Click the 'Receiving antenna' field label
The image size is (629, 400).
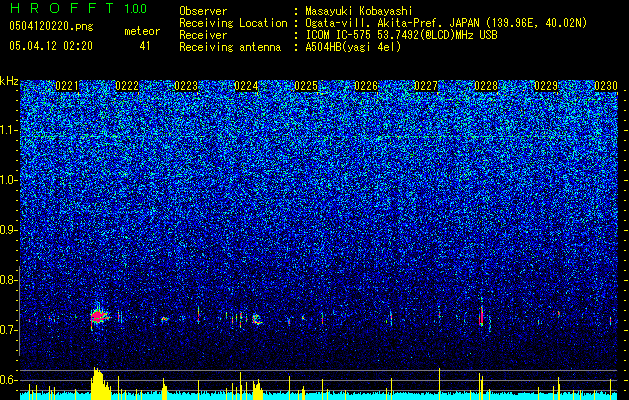pyautogui.click(x=230, y=48)
